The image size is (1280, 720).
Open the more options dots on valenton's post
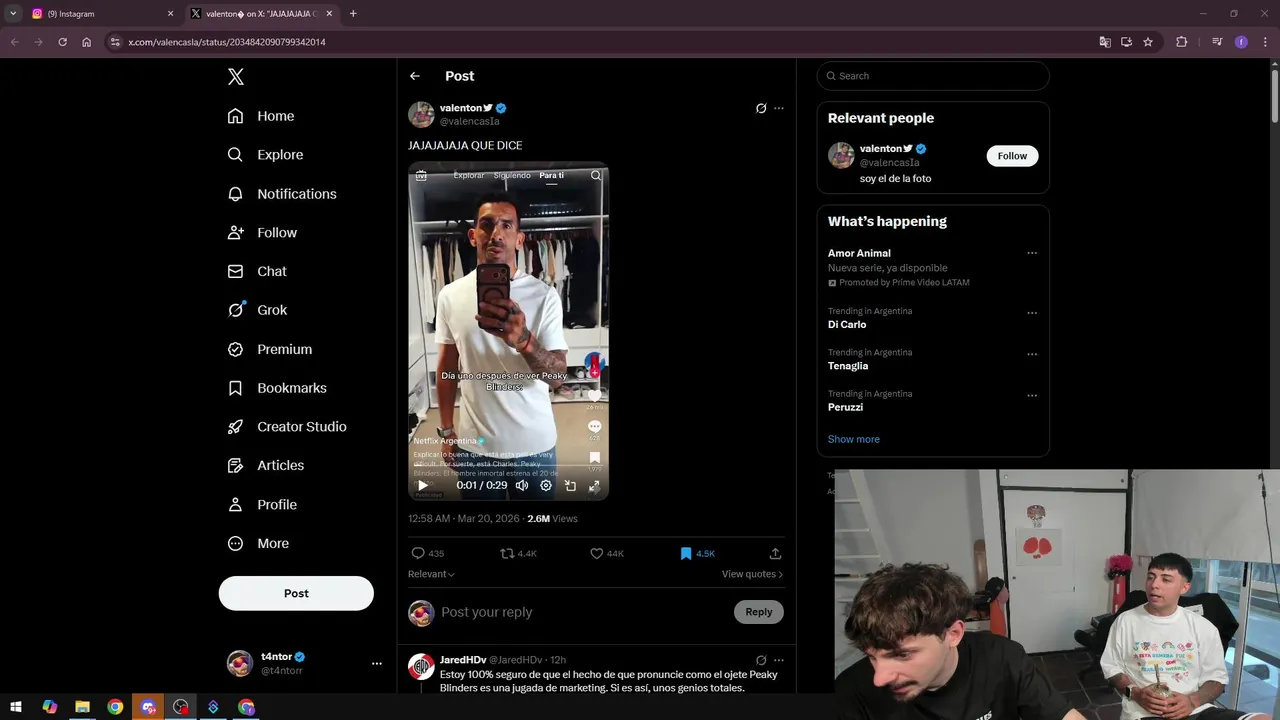(779, 108)
